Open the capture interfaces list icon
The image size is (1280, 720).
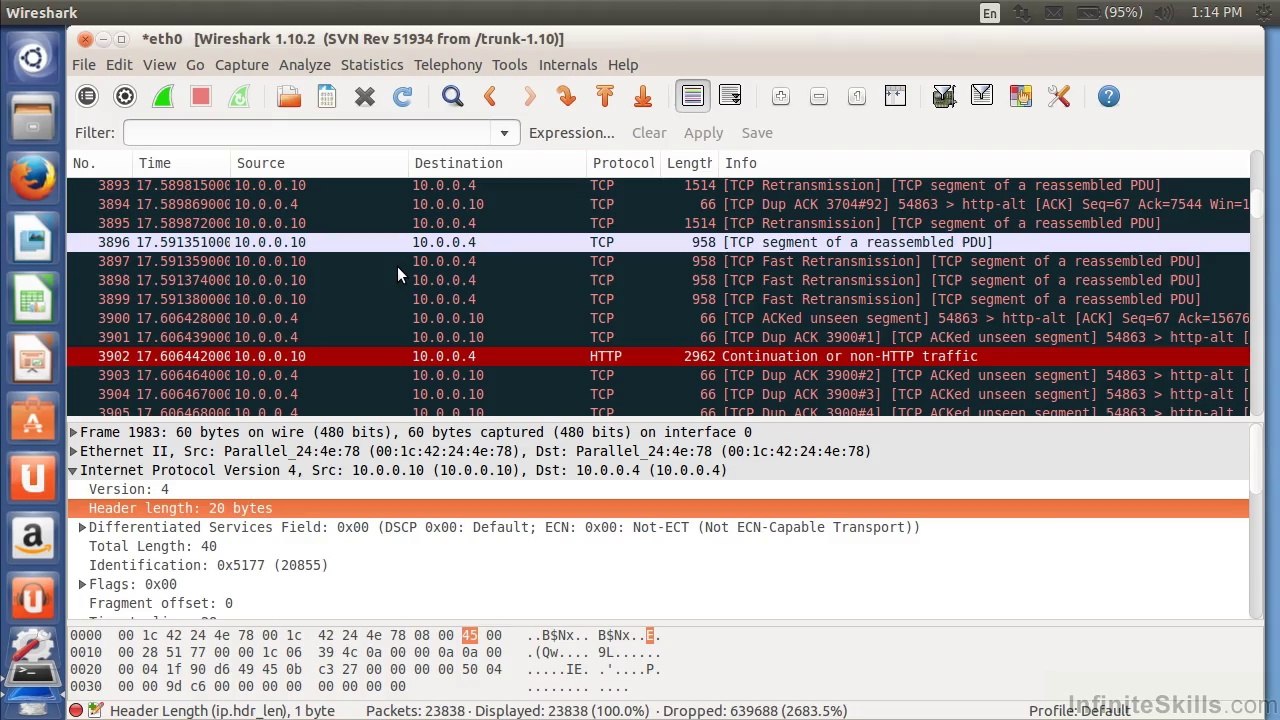87,96
